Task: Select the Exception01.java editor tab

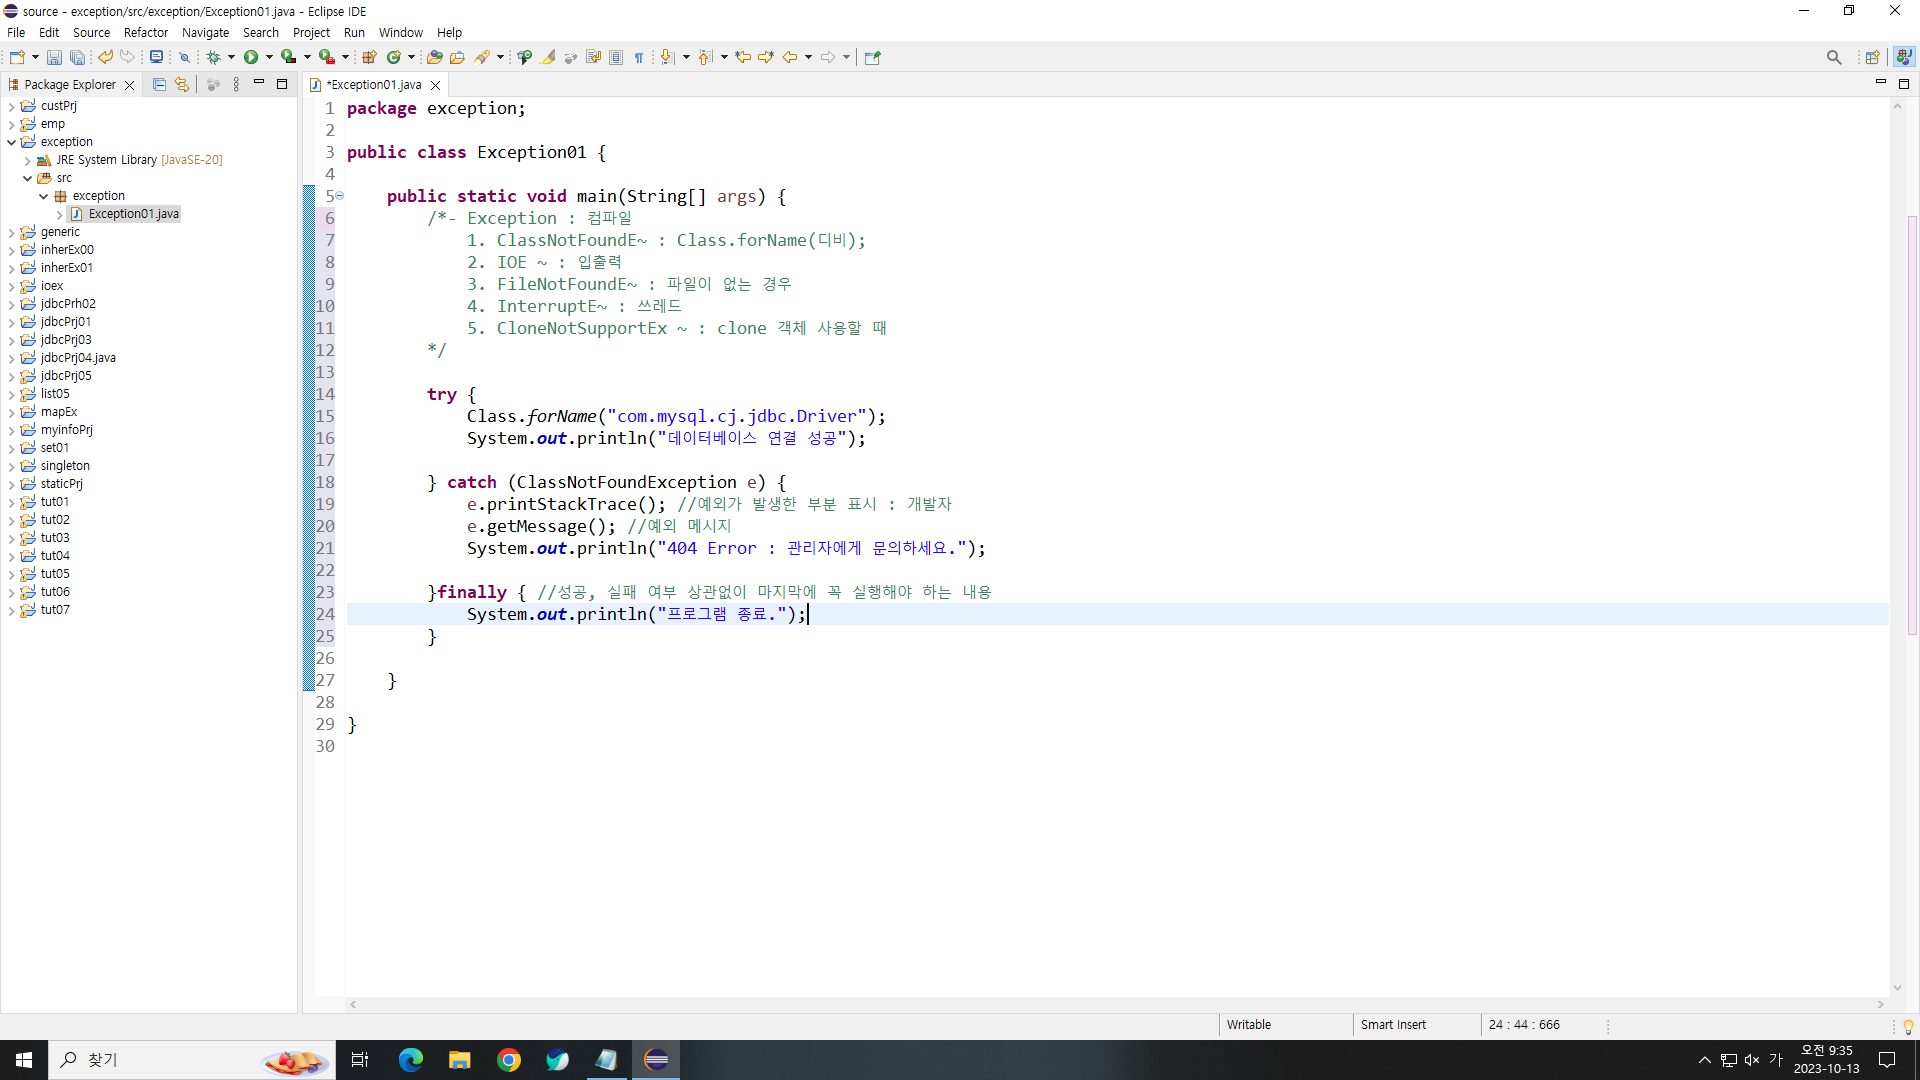Action: click(x=373, y=85)
